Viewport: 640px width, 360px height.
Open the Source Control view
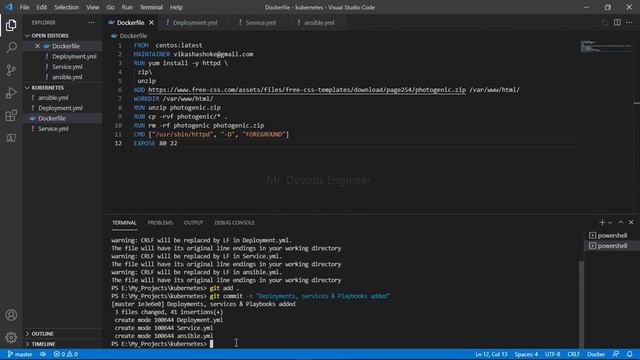click(11, 70)
